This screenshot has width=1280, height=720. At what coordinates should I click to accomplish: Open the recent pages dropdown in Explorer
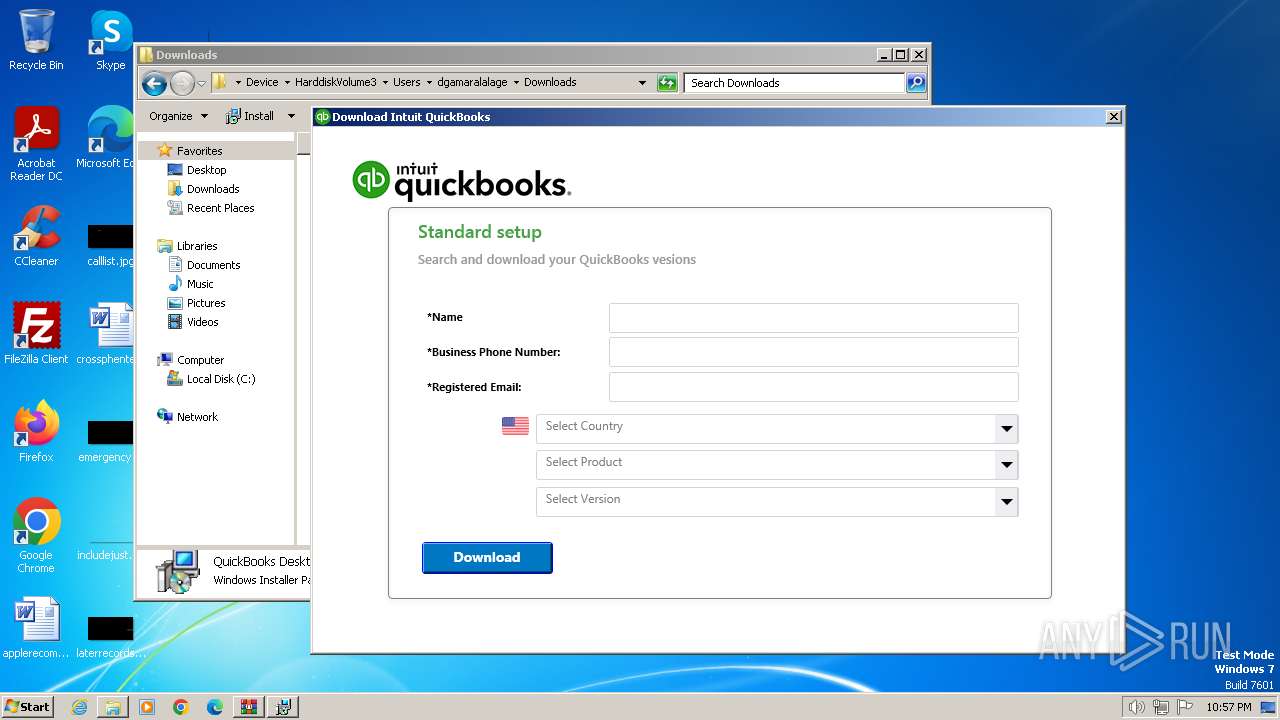point(201,83)
